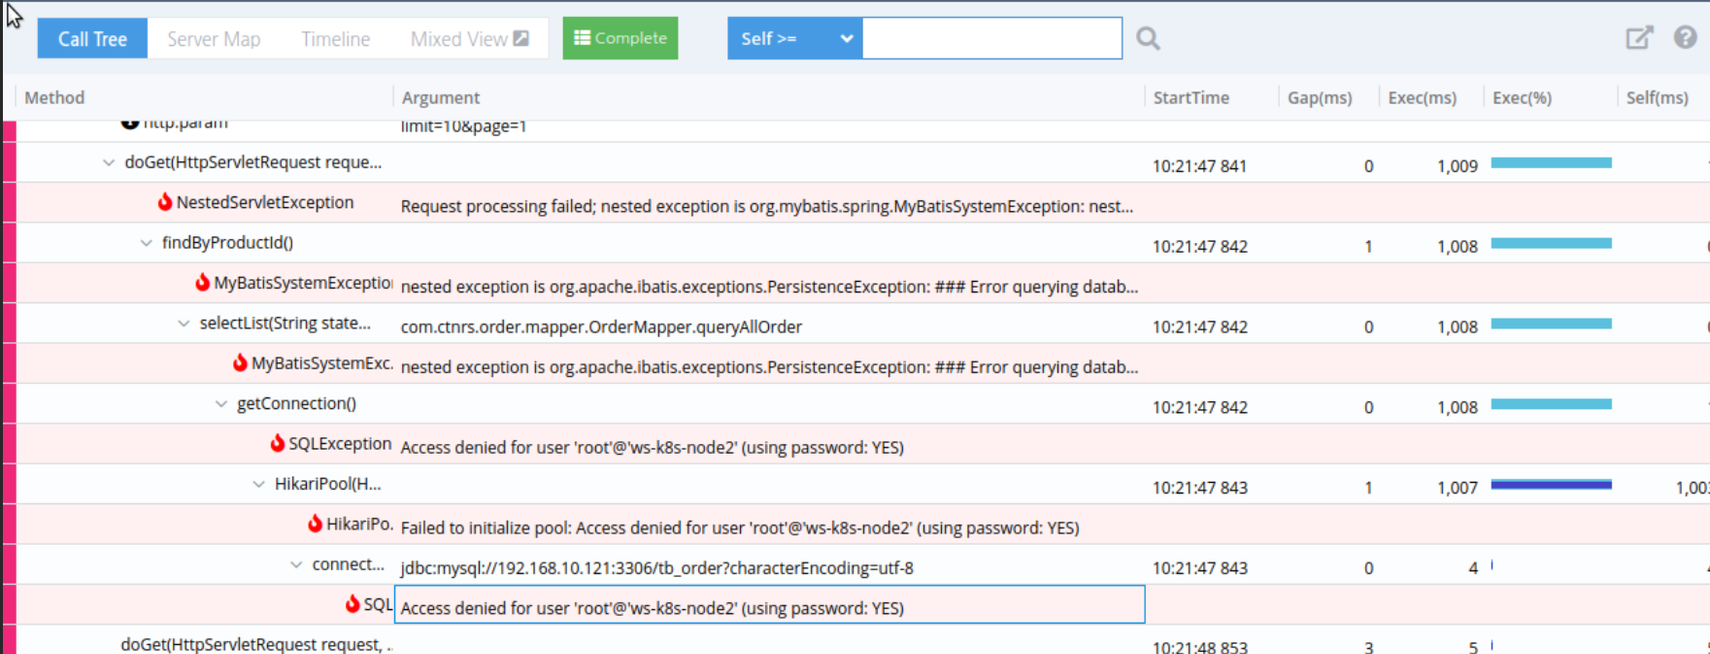The image size is (1710, 654).
Task: Click the dark blue HikariPool exec bar
Action: (x=1551, y=485)
